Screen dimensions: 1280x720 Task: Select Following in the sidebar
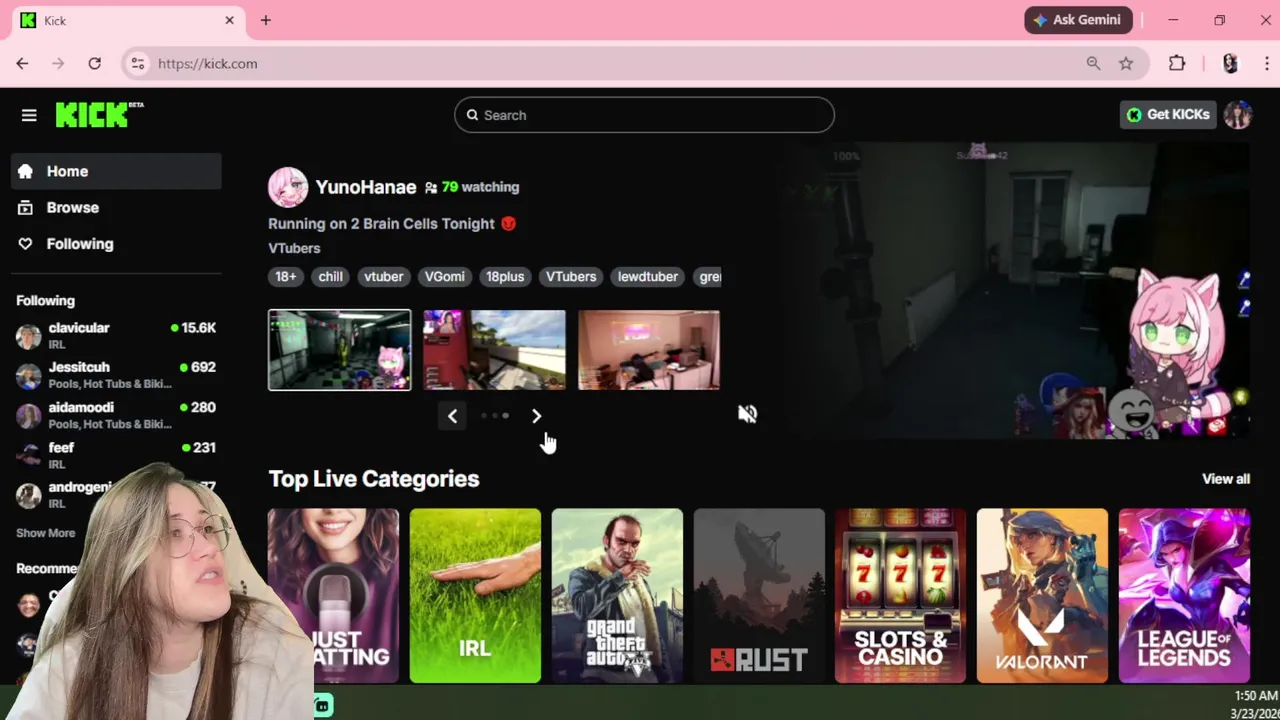point(116,243)
